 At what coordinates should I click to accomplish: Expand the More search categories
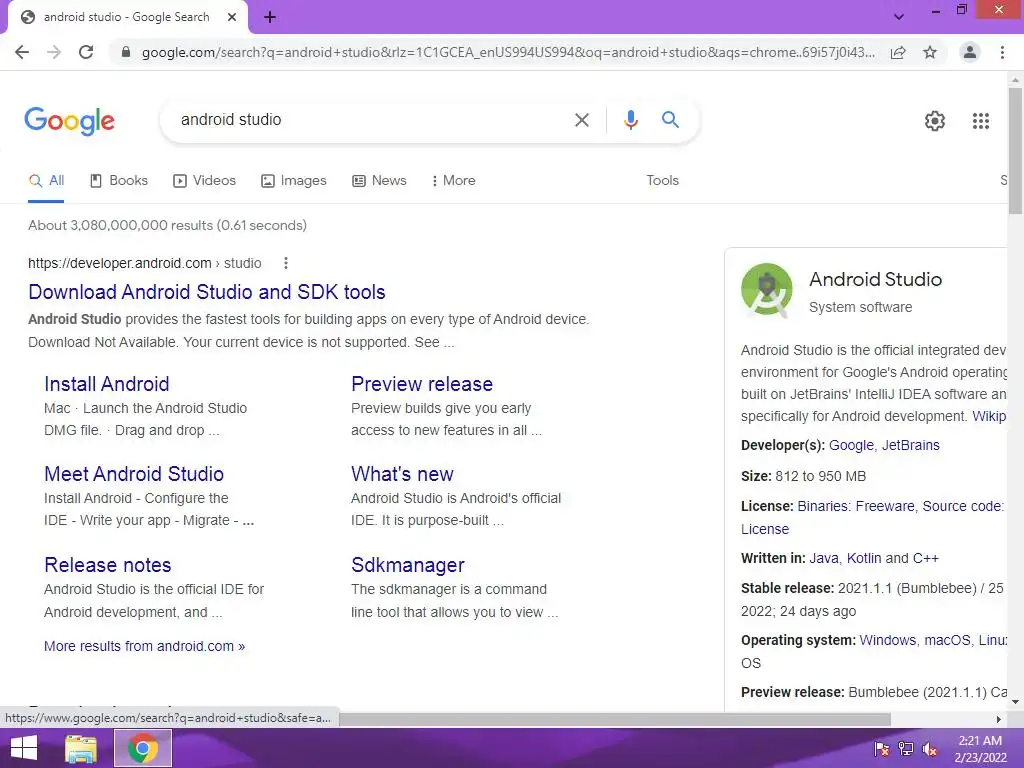pos(453,181)
